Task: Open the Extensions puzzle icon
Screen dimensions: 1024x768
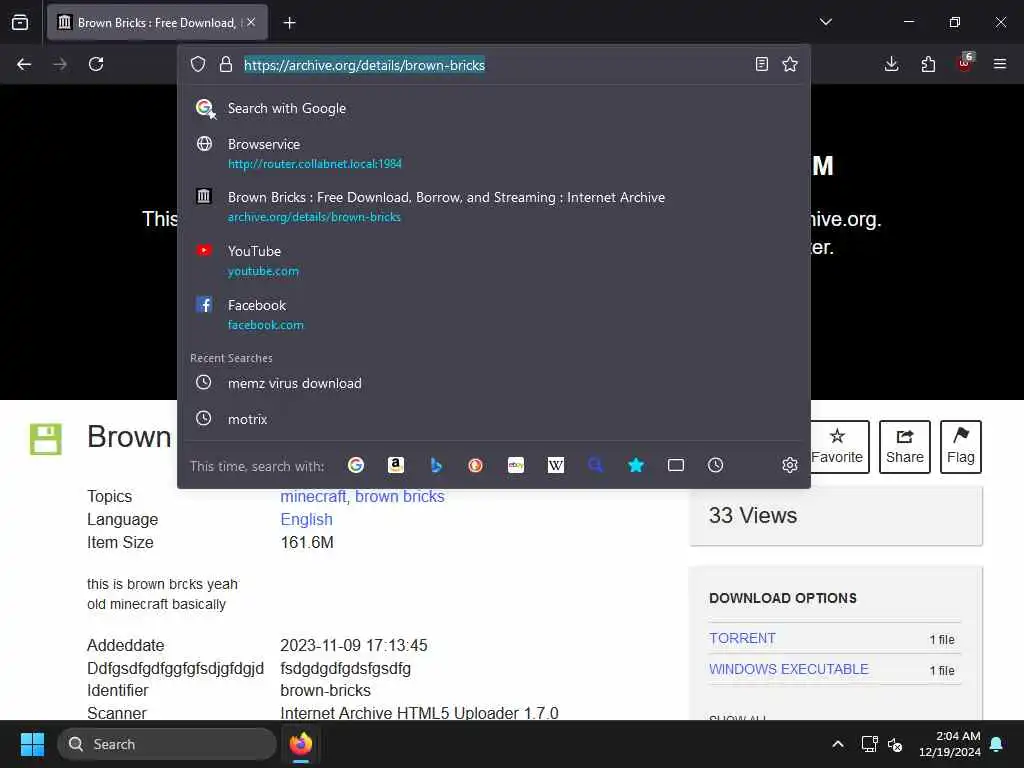Action: 928,64
